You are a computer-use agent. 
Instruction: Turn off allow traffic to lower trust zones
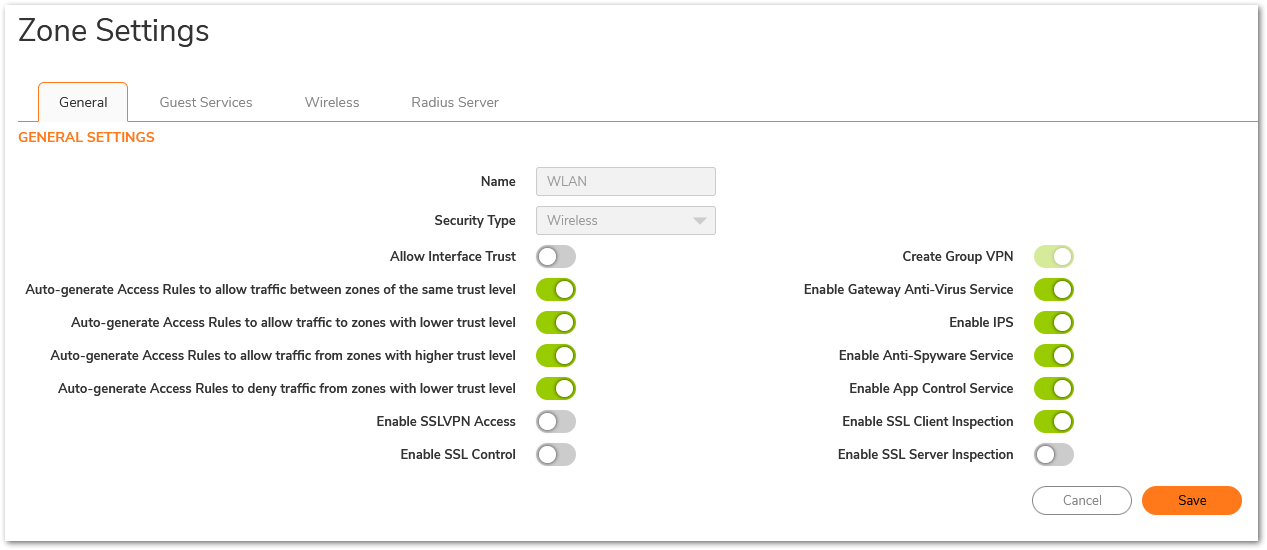coord(556,323)
